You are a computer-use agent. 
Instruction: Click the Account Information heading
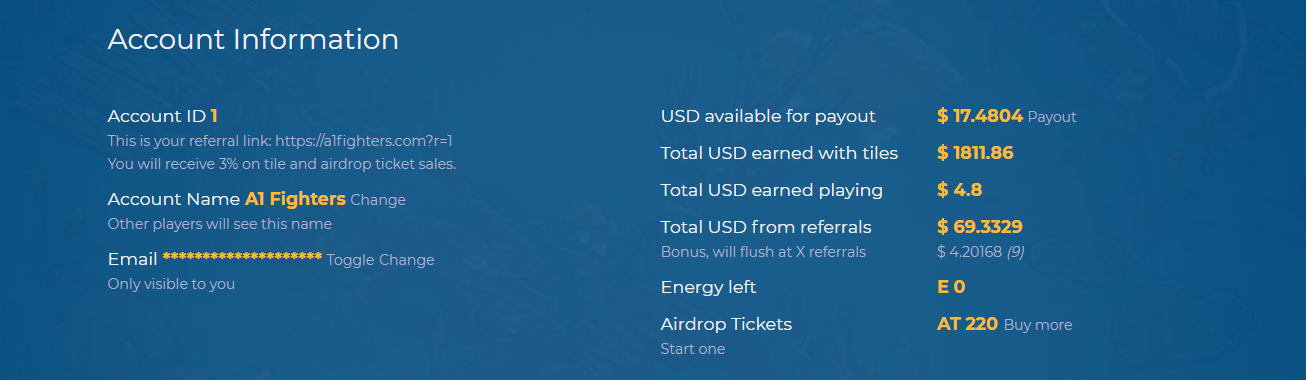click(x=253, y=40)
